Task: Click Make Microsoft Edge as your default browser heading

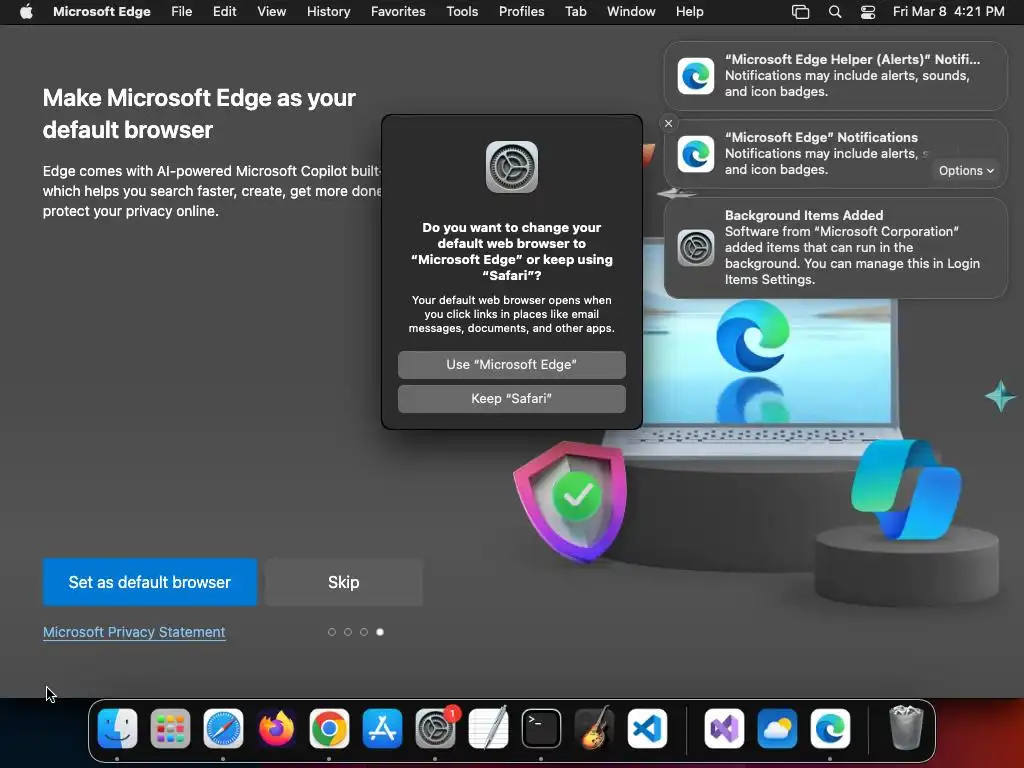Action: (x=199, y=114)
